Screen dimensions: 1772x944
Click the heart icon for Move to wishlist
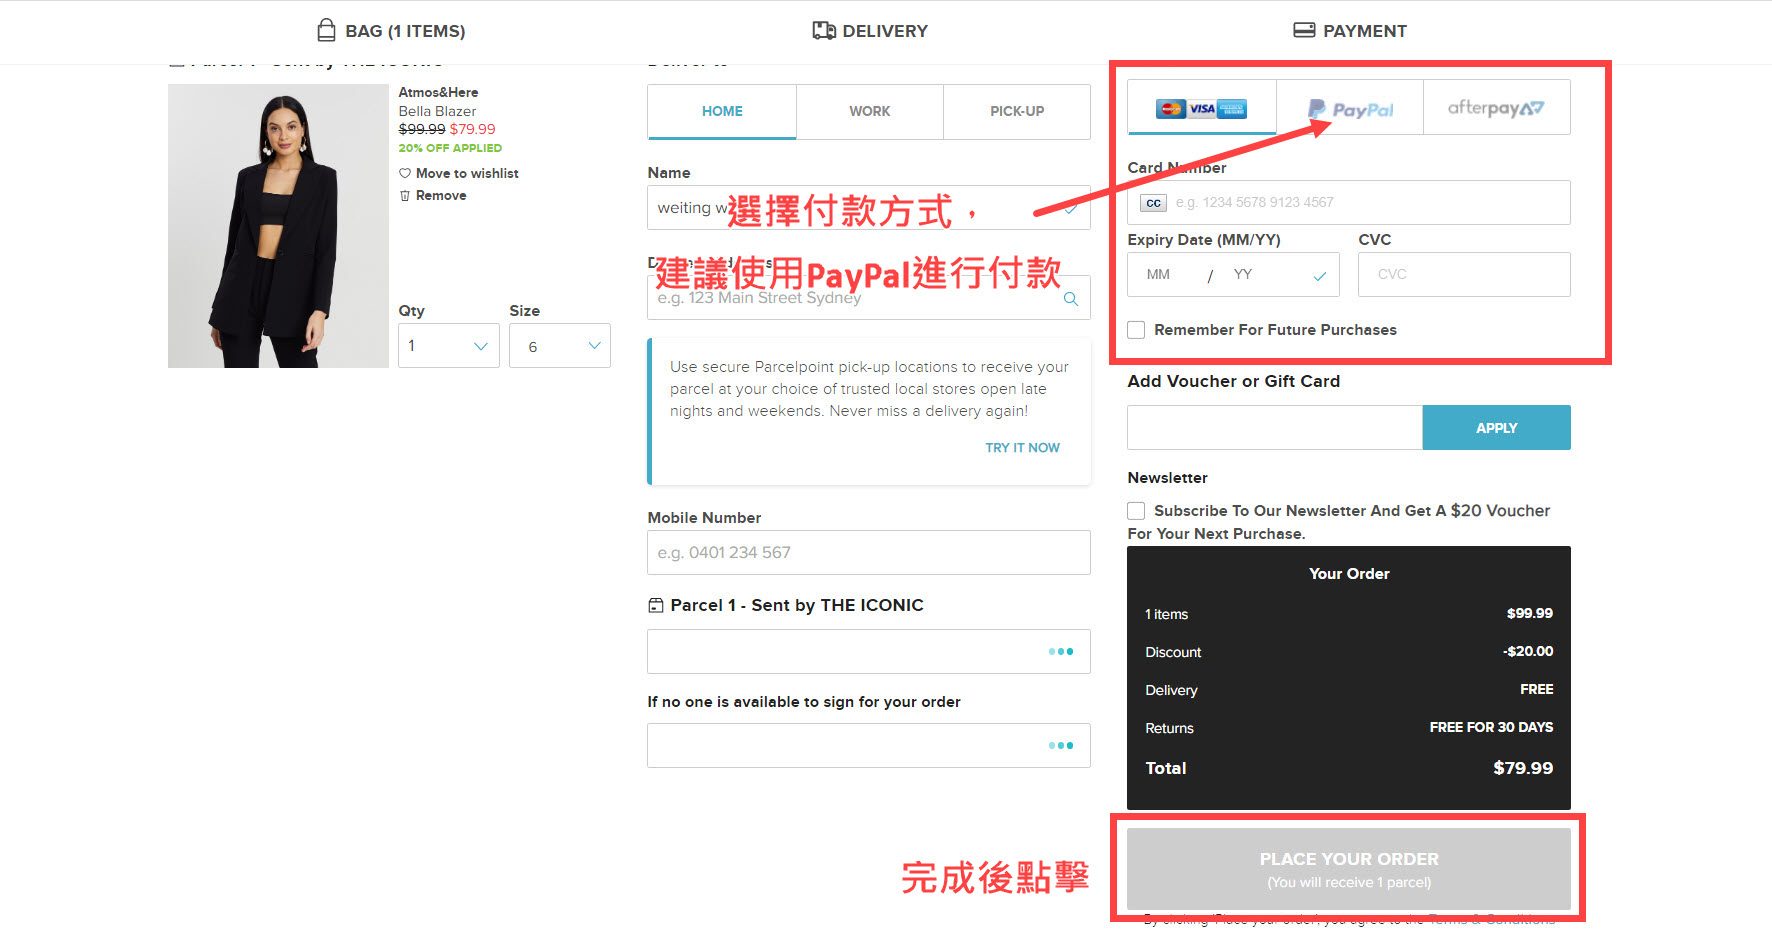405,173
